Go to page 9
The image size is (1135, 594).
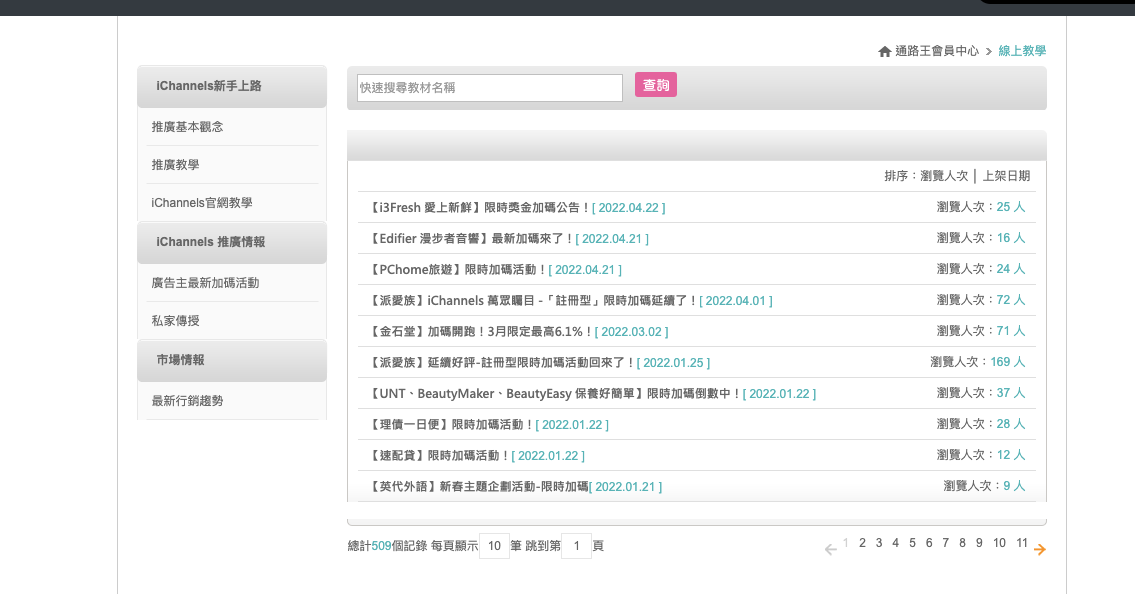(x=979, y=543)
